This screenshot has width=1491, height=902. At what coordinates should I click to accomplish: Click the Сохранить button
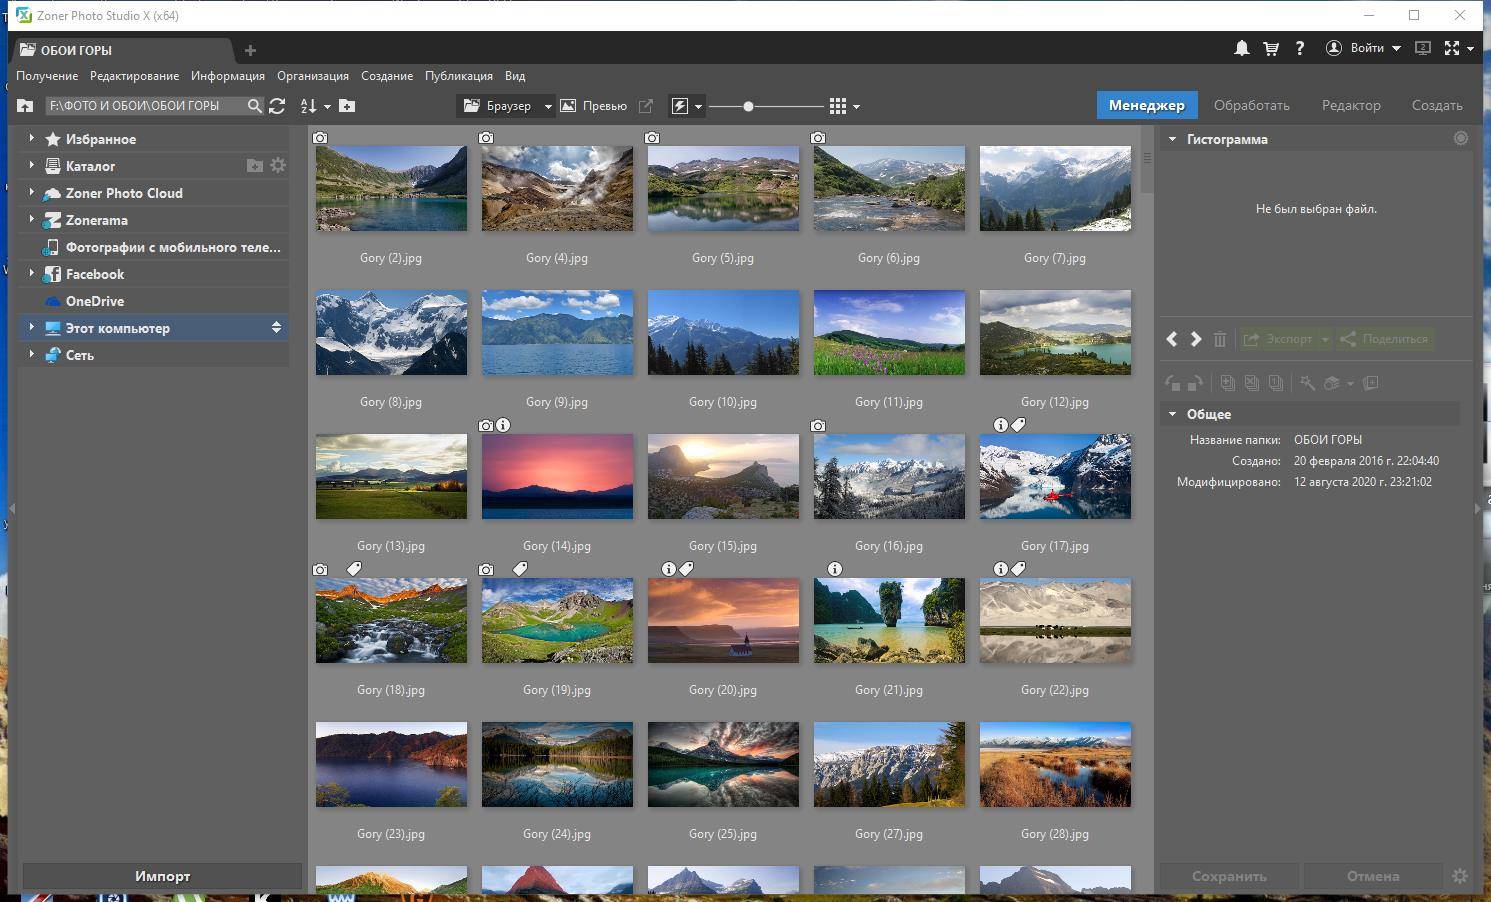click(1229, 876)
